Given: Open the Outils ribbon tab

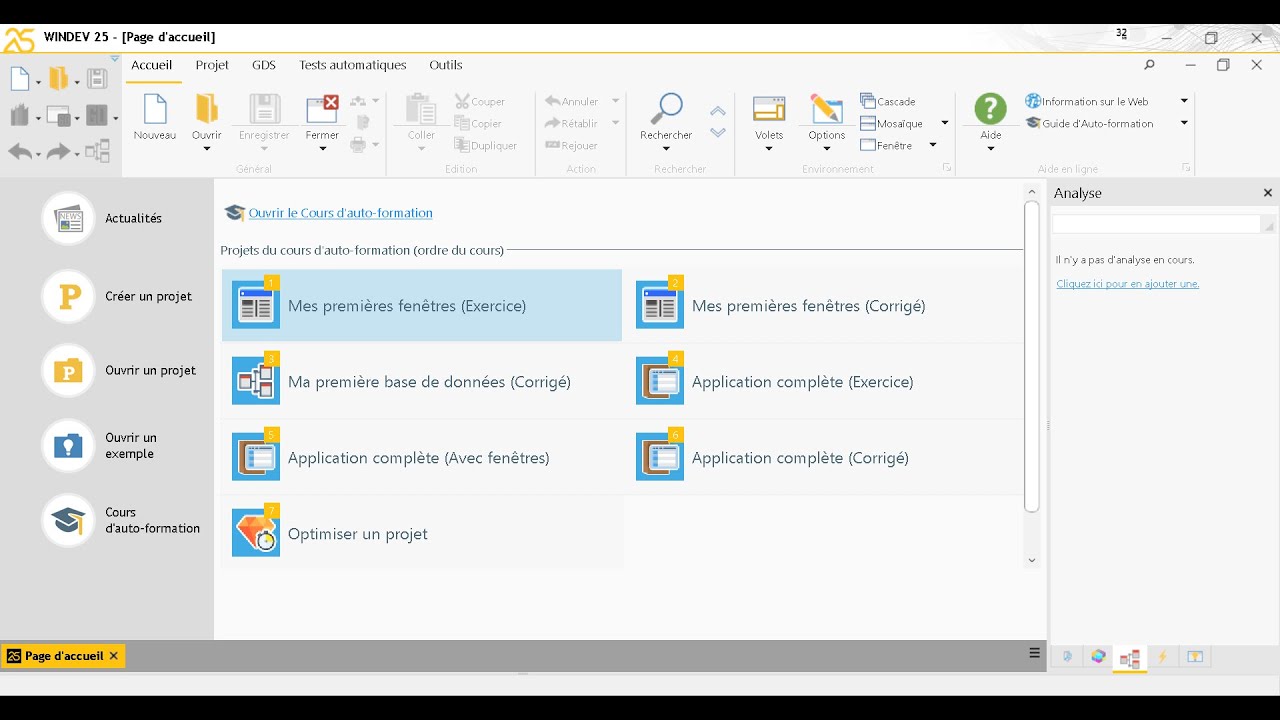Looking at the screenshot, I should [446, 65].
